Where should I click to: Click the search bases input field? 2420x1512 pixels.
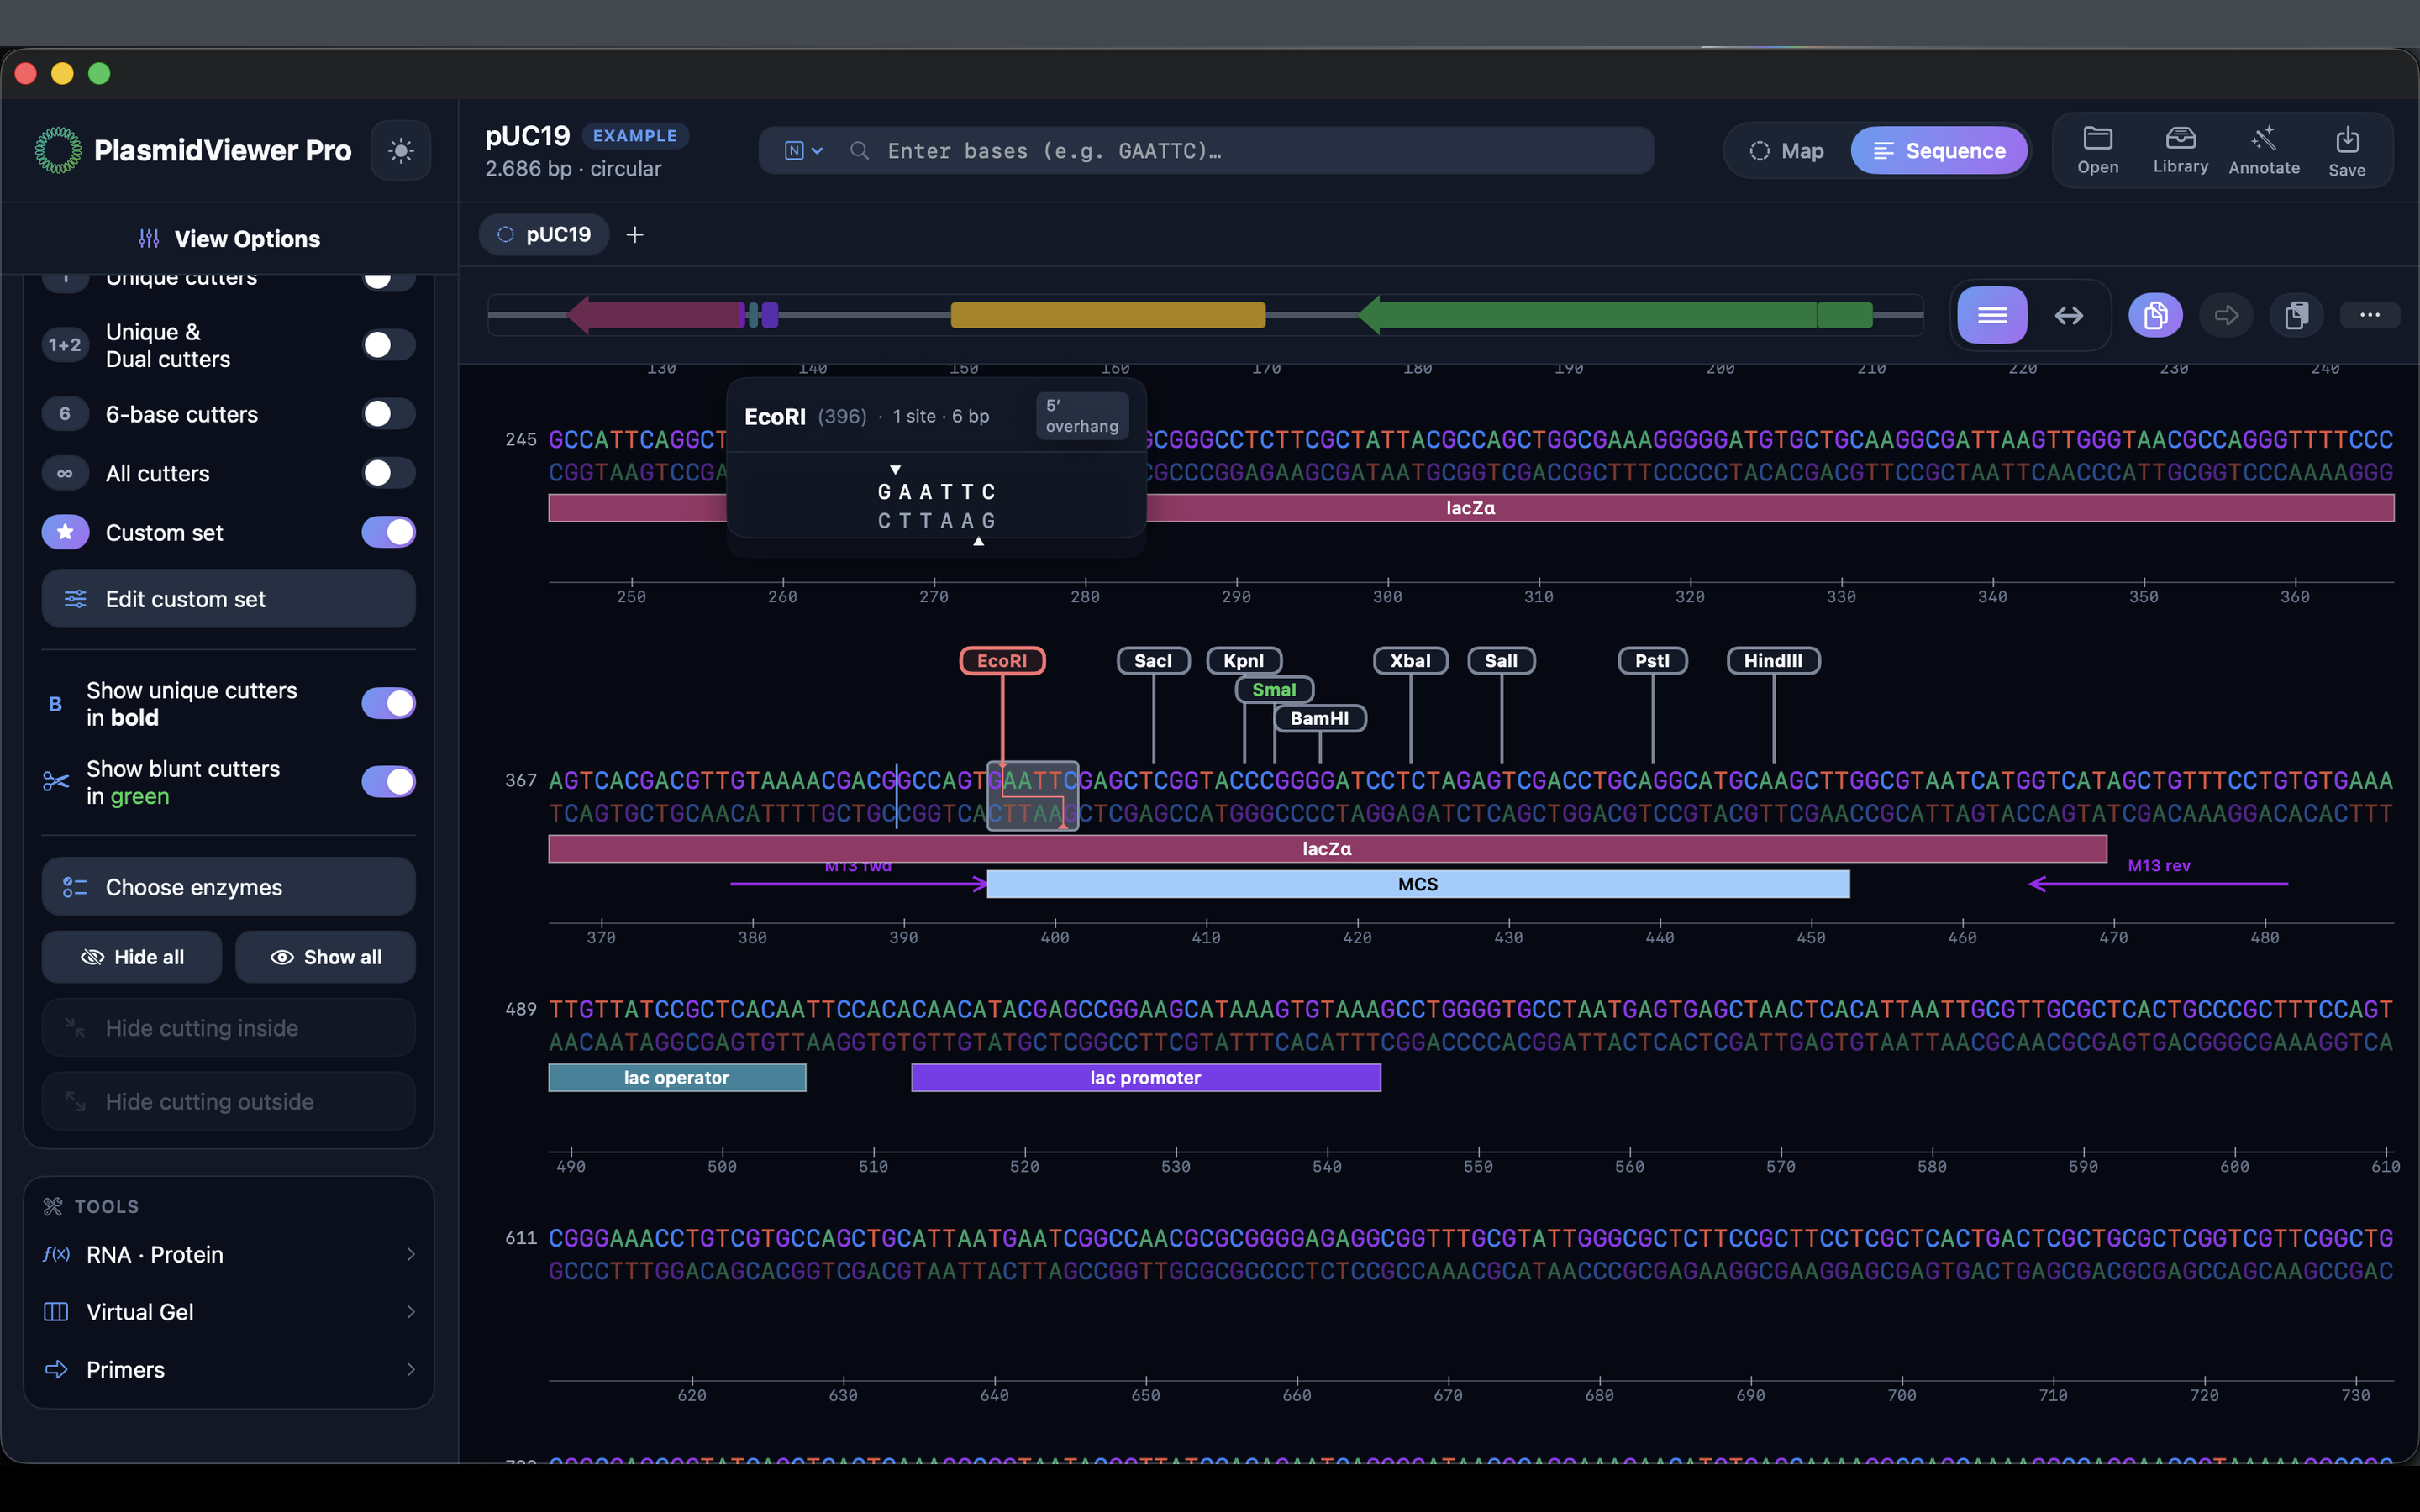click(1206, 151)
